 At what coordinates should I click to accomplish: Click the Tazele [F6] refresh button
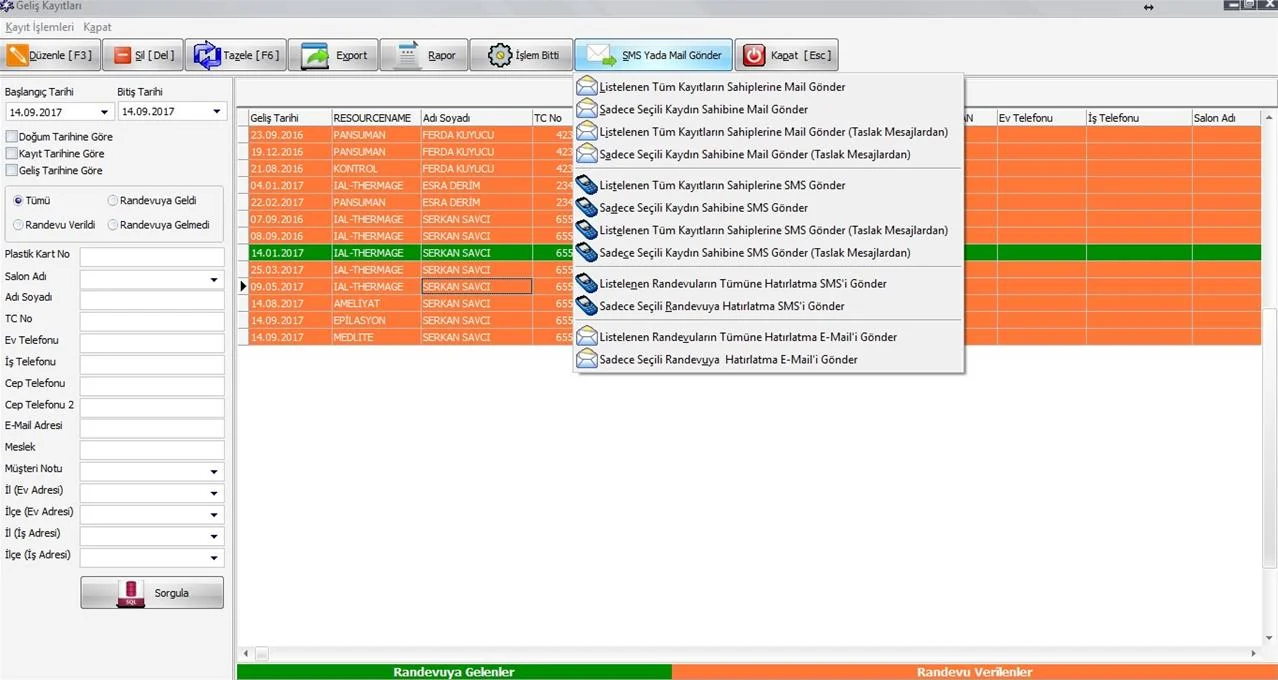[235, 55]
